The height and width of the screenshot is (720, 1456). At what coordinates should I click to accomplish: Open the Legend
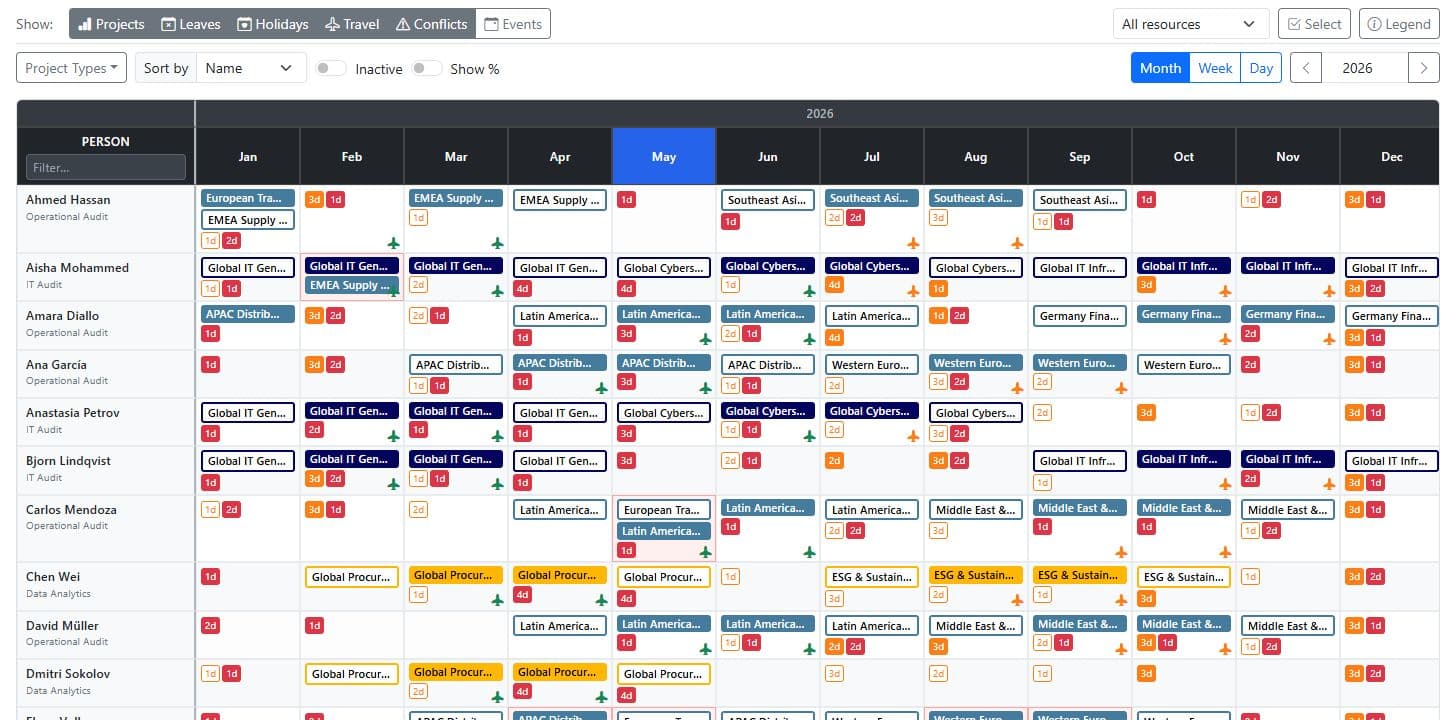(x=1399, y=24)
